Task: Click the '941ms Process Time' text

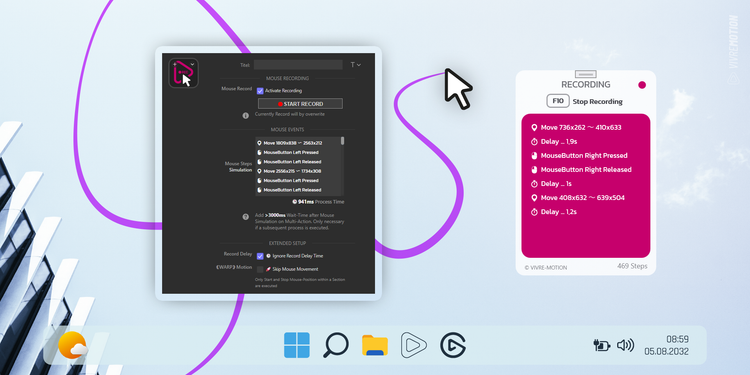Action: (318, 202)
